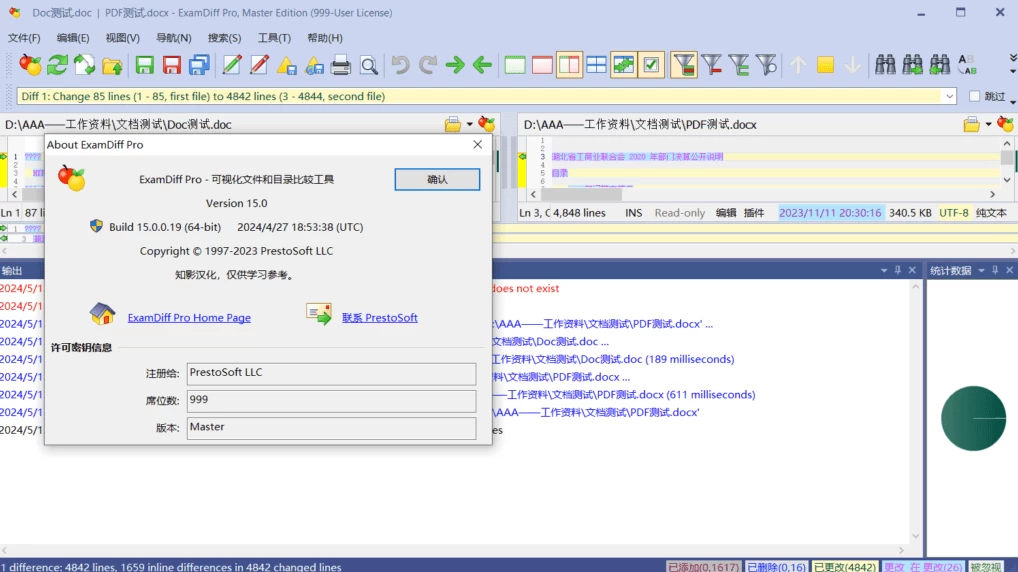Expand the Diff 1 differences dropdown
This screenshot has width=1018, height=572.
coord(949,97)
